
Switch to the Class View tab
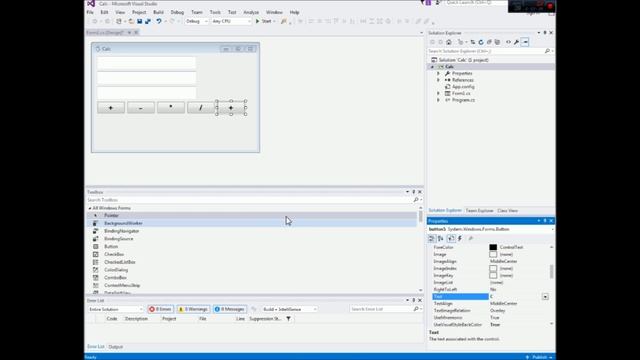(x=507, y=211)
